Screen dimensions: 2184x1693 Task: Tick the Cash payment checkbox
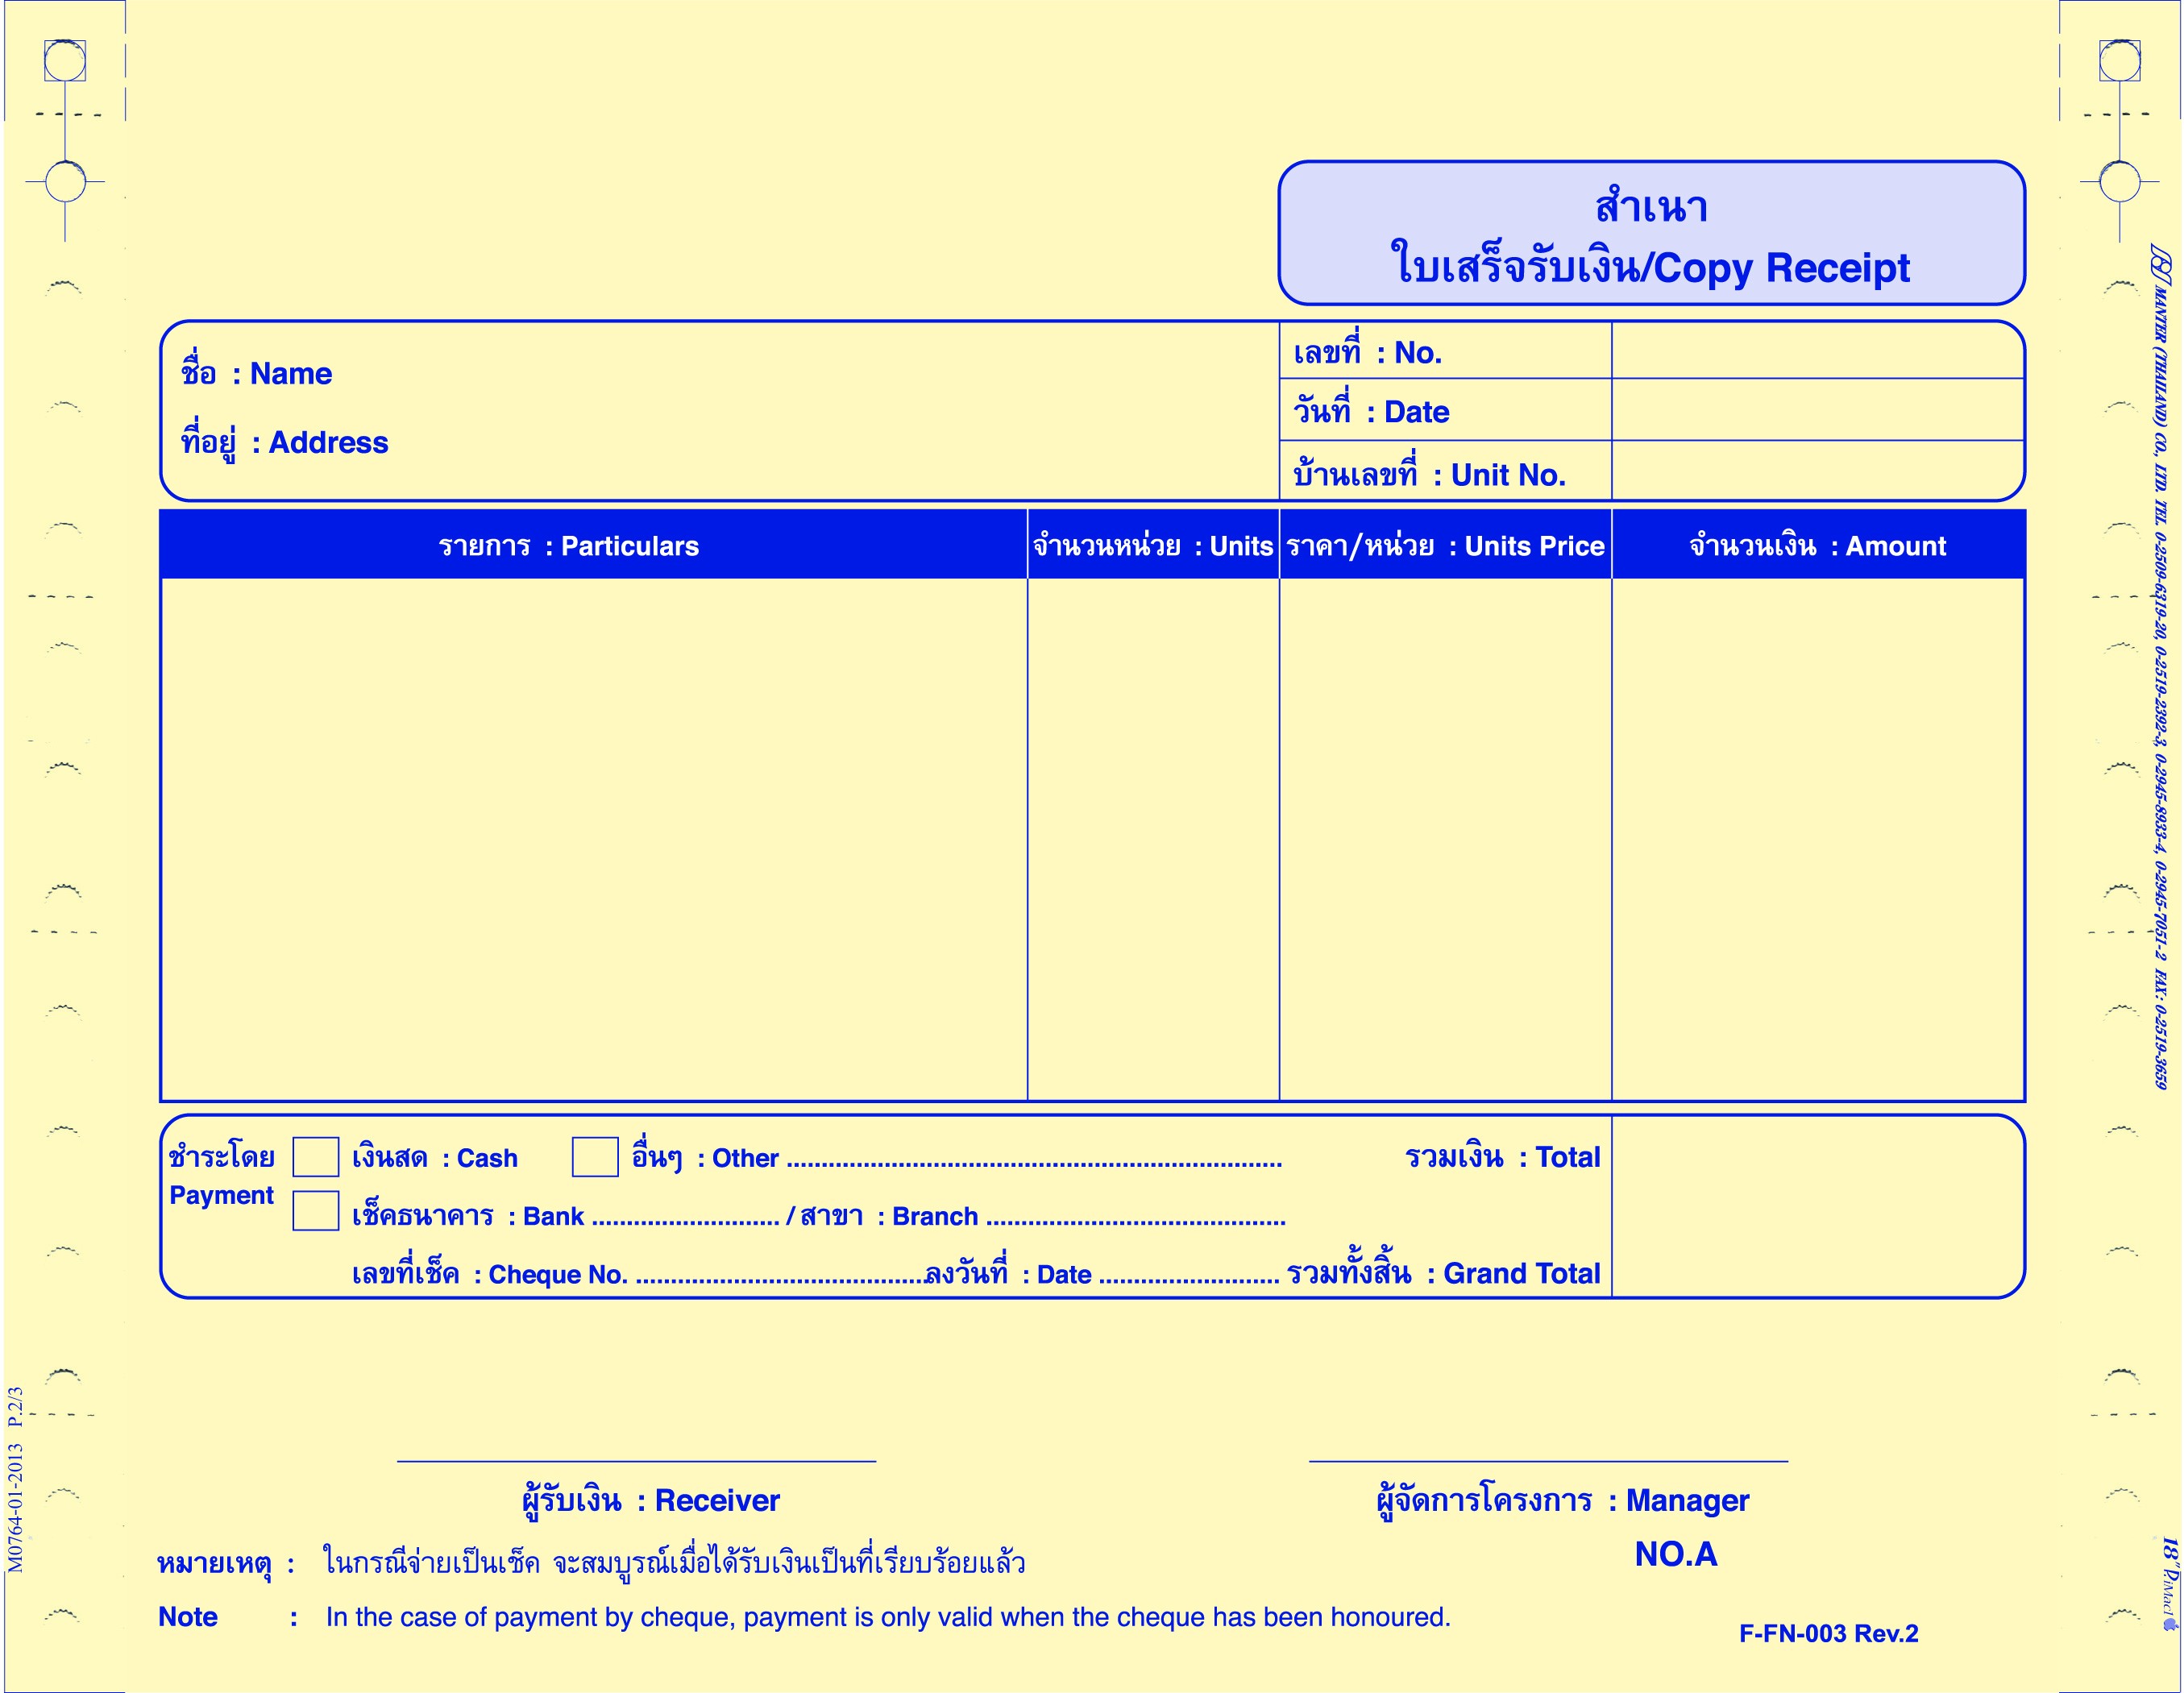(x=315, y=1157)
